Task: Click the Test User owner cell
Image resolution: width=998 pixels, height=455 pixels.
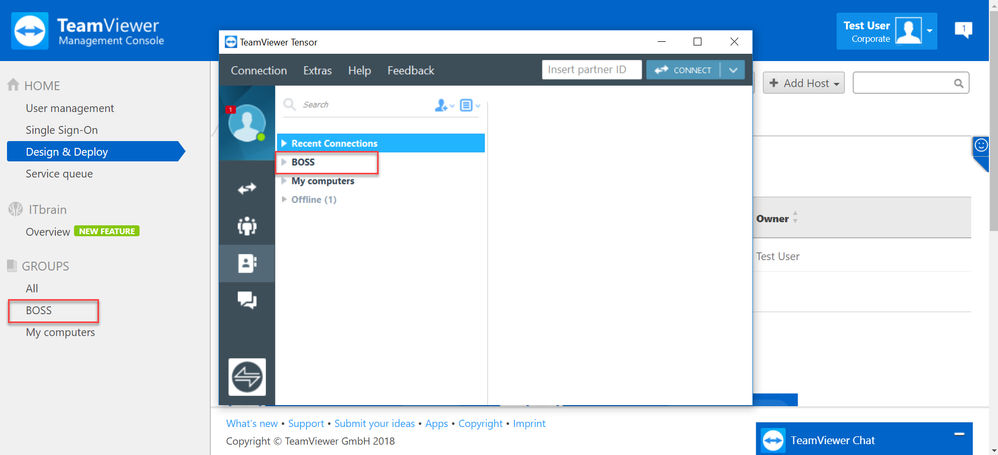Action: pos(778,256)
